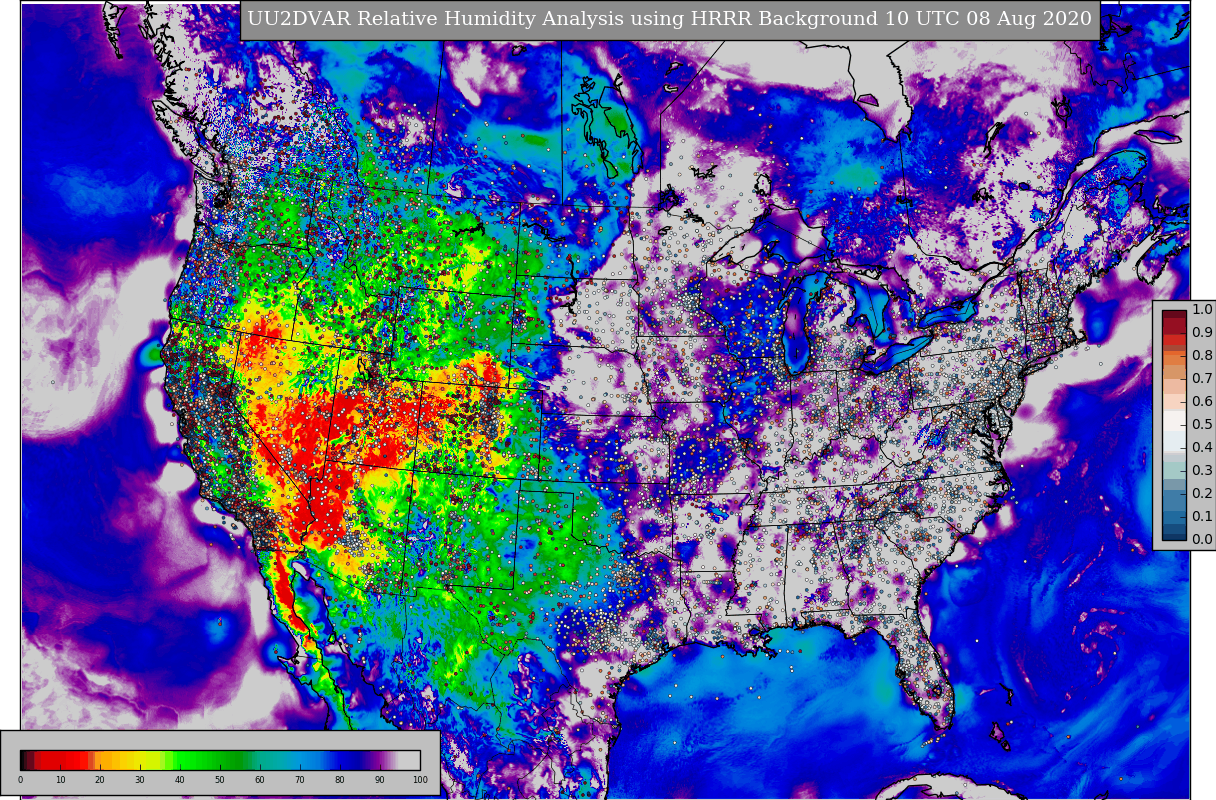Image resolution: width=1216 pixels, height=800 pixels.
Task: Click the "0.0" label on right colorbar
Action: [1201, 540]
